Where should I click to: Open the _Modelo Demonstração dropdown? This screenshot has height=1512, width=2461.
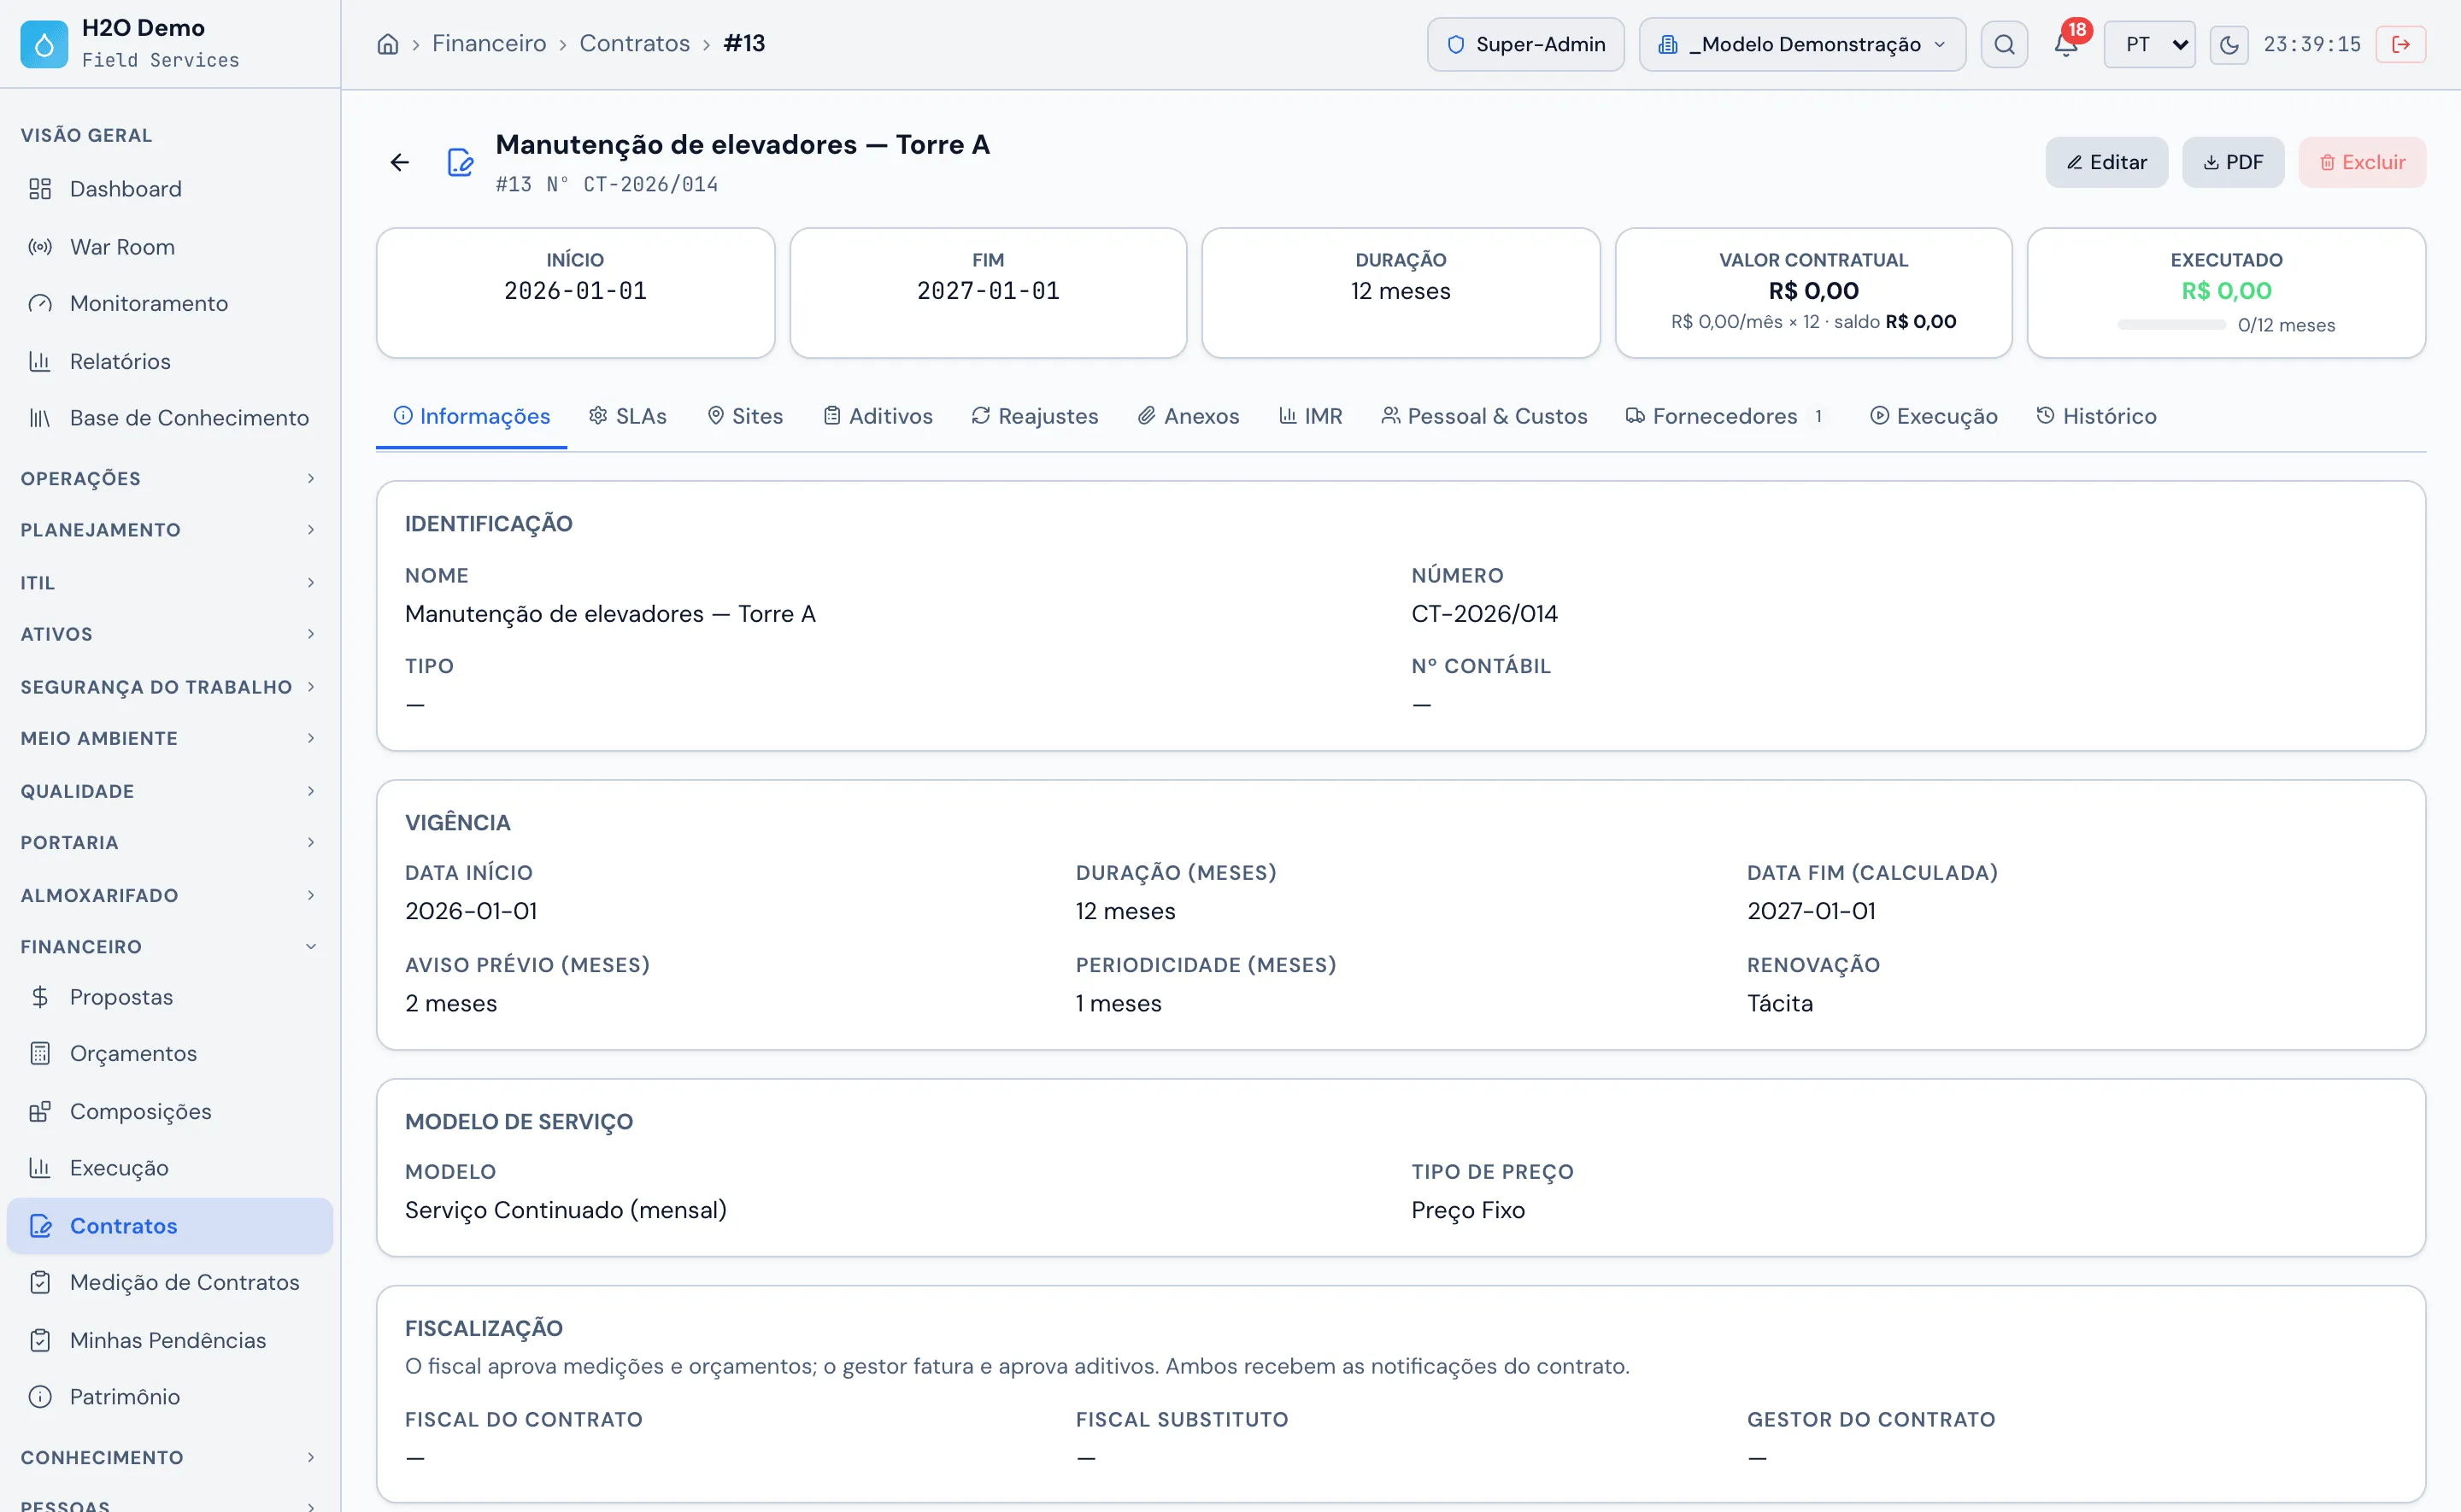[x=1802, y=44]
